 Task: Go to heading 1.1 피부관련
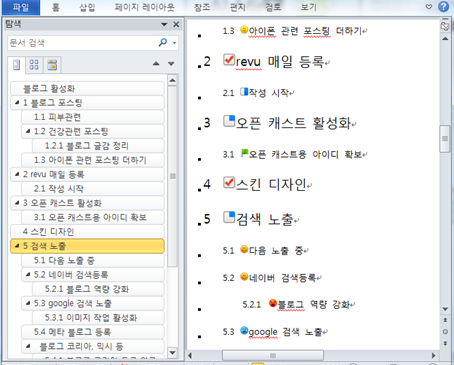coord(93,117)
